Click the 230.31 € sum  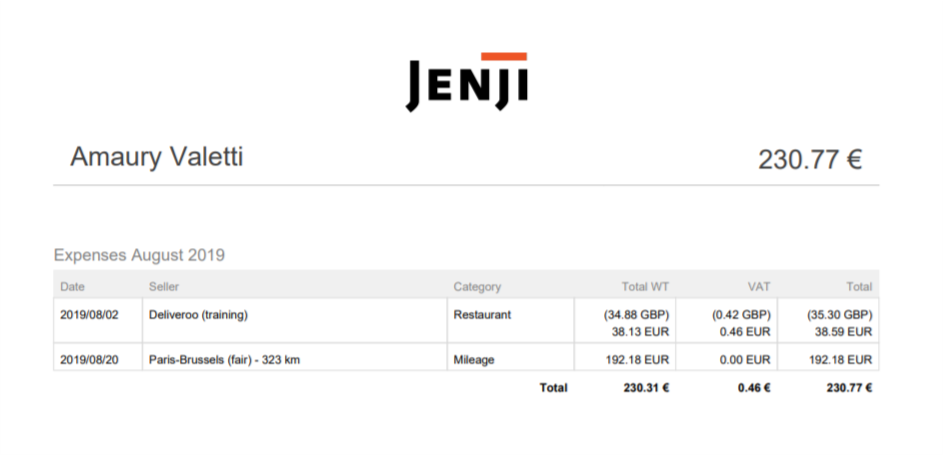click(x=646, y=388)
